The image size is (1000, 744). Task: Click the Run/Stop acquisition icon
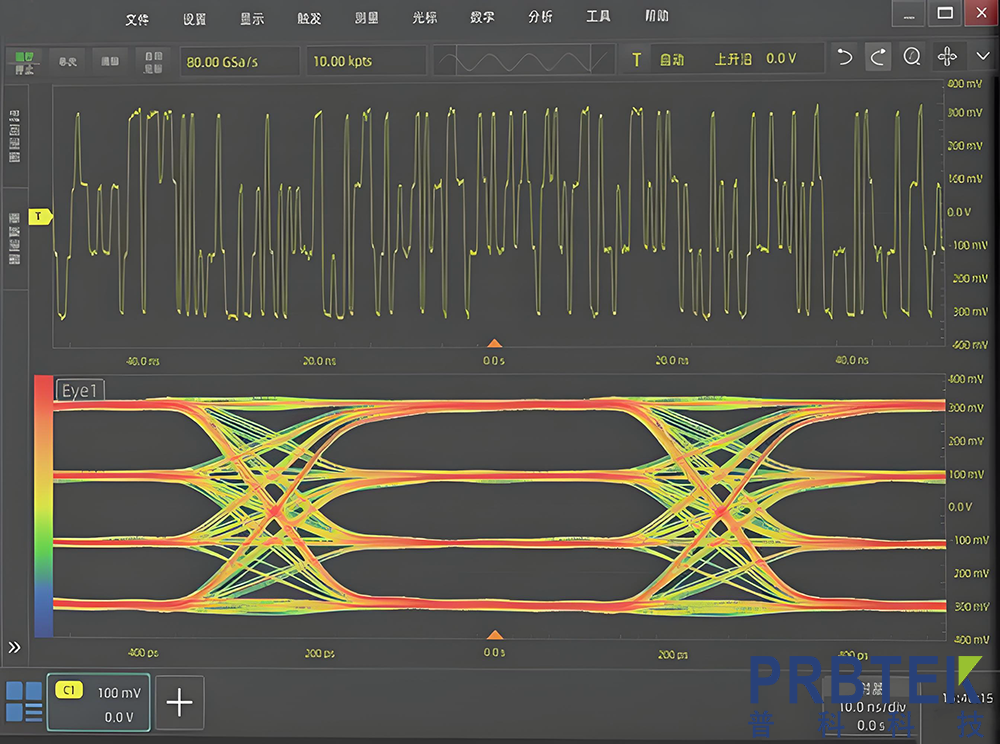(x=23, y=61)
